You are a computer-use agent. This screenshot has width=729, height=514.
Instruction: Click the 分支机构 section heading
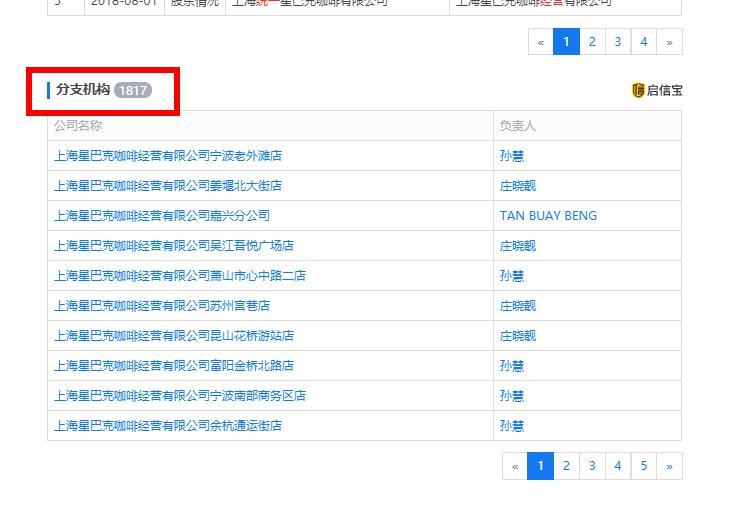[83, 89]
